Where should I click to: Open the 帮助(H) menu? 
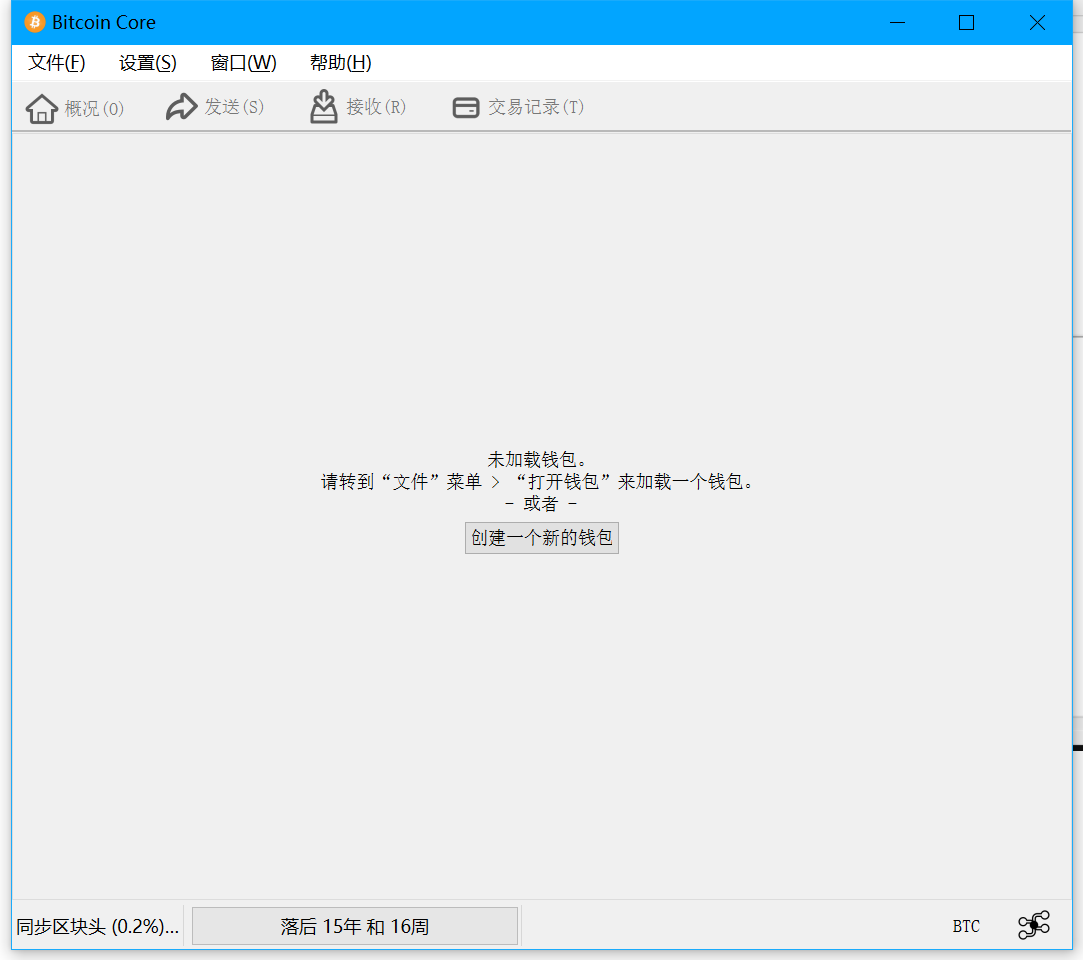pyautogui.click(x=341, y=63)
